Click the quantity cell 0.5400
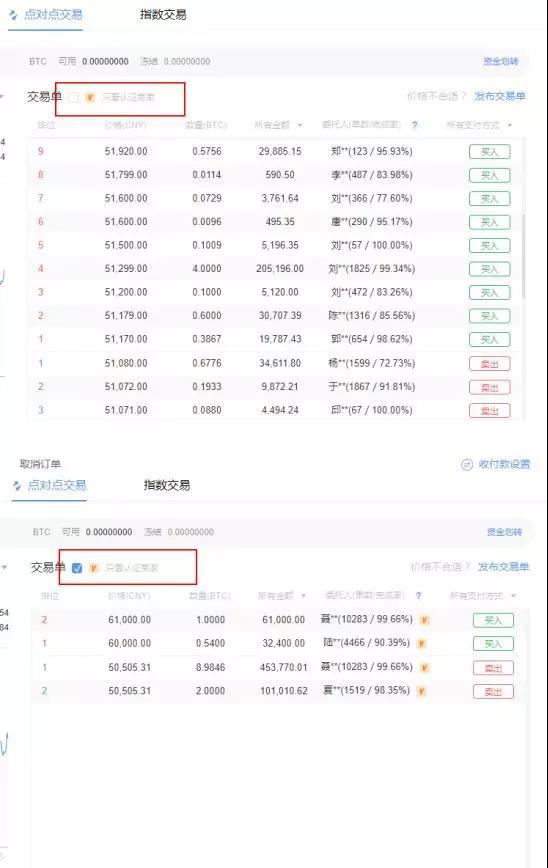The width and height of the screenshot is (548, 868). click(210, 643)
